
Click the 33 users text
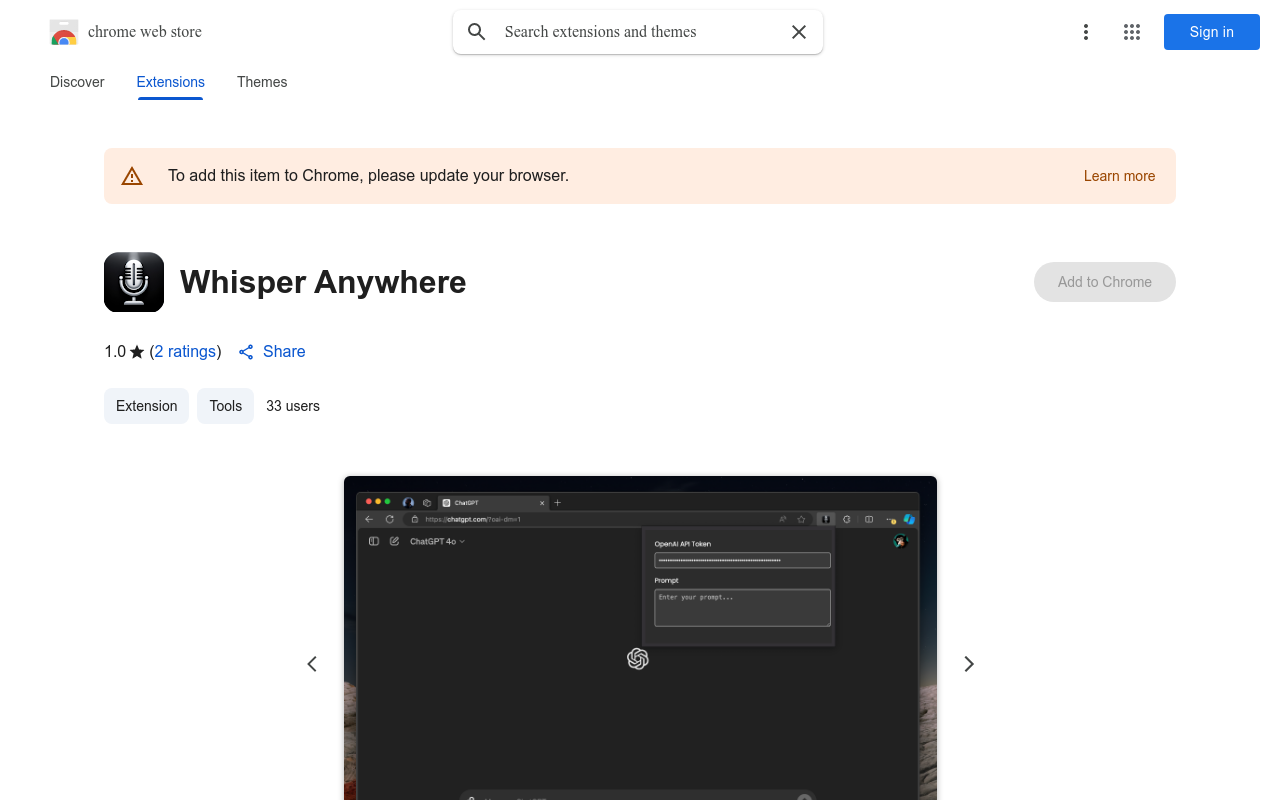(293, 406)
